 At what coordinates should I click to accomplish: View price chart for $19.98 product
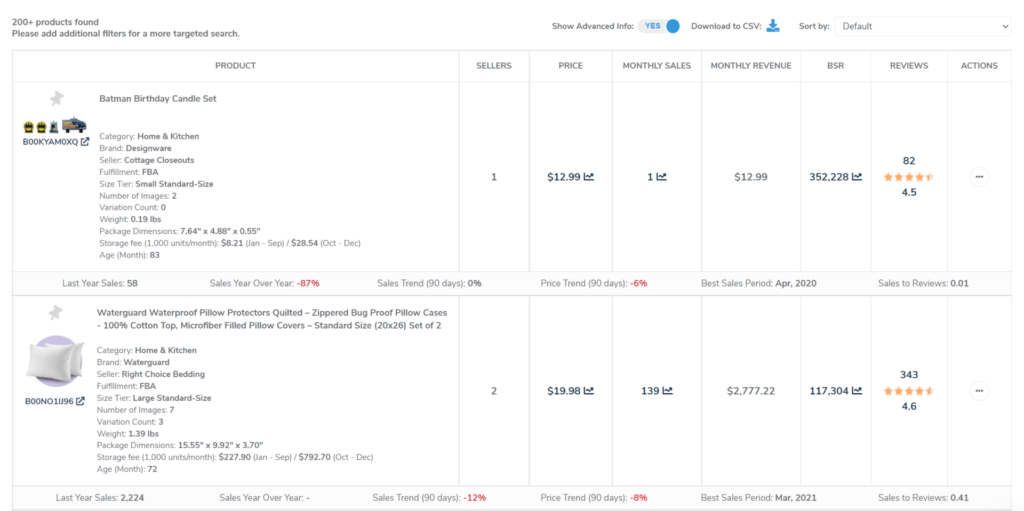pyautogui.click(x=589, y=391)
